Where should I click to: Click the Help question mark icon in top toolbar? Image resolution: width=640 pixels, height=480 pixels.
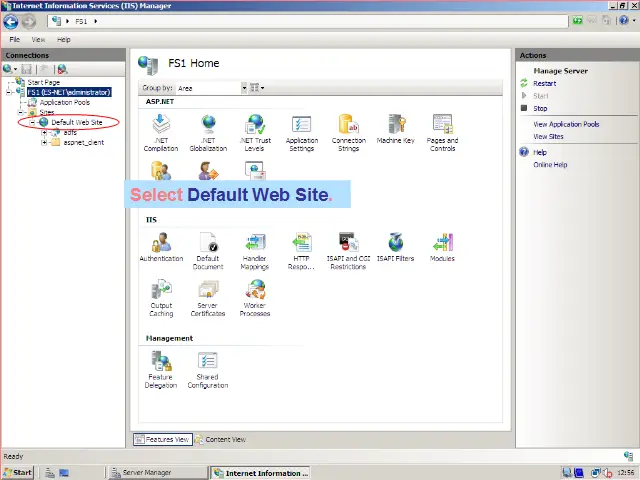[623, 20]
